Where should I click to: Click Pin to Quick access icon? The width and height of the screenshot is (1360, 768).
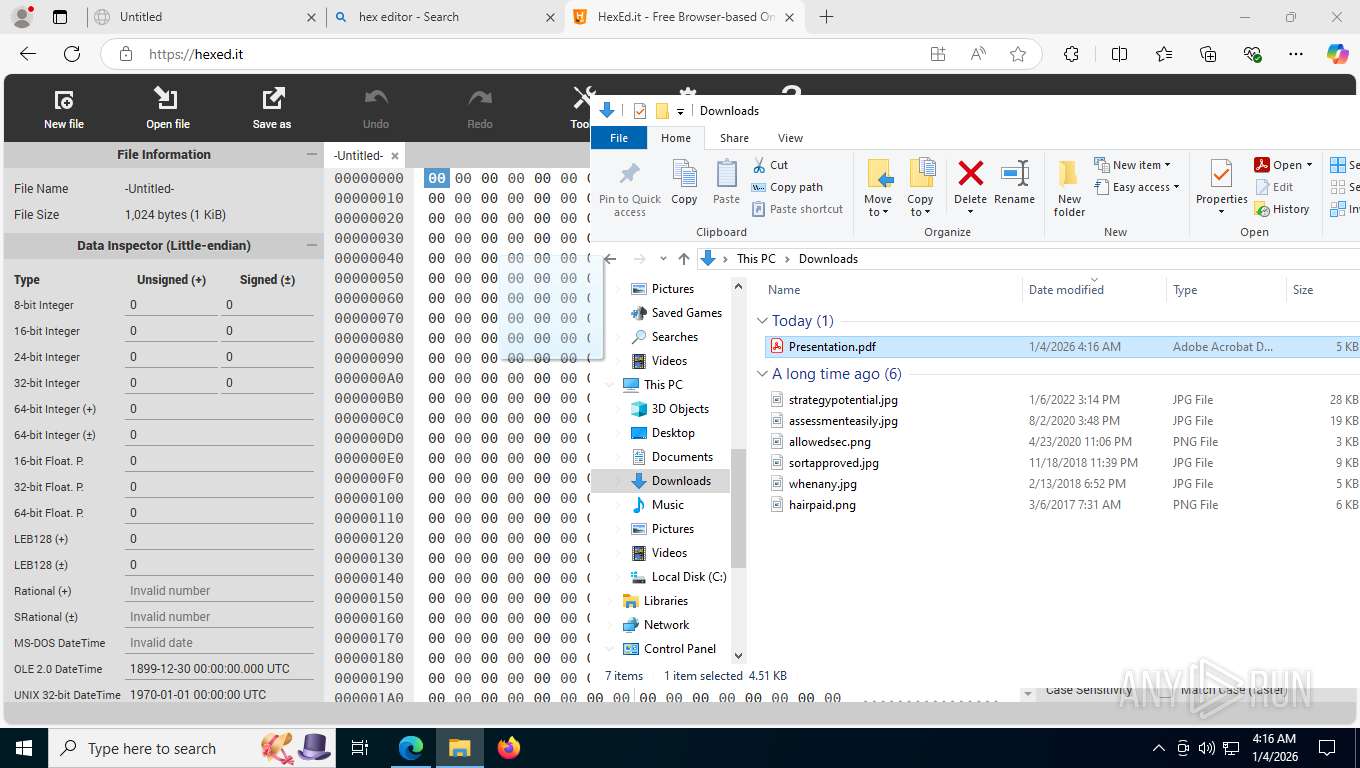tap(630, 174)
